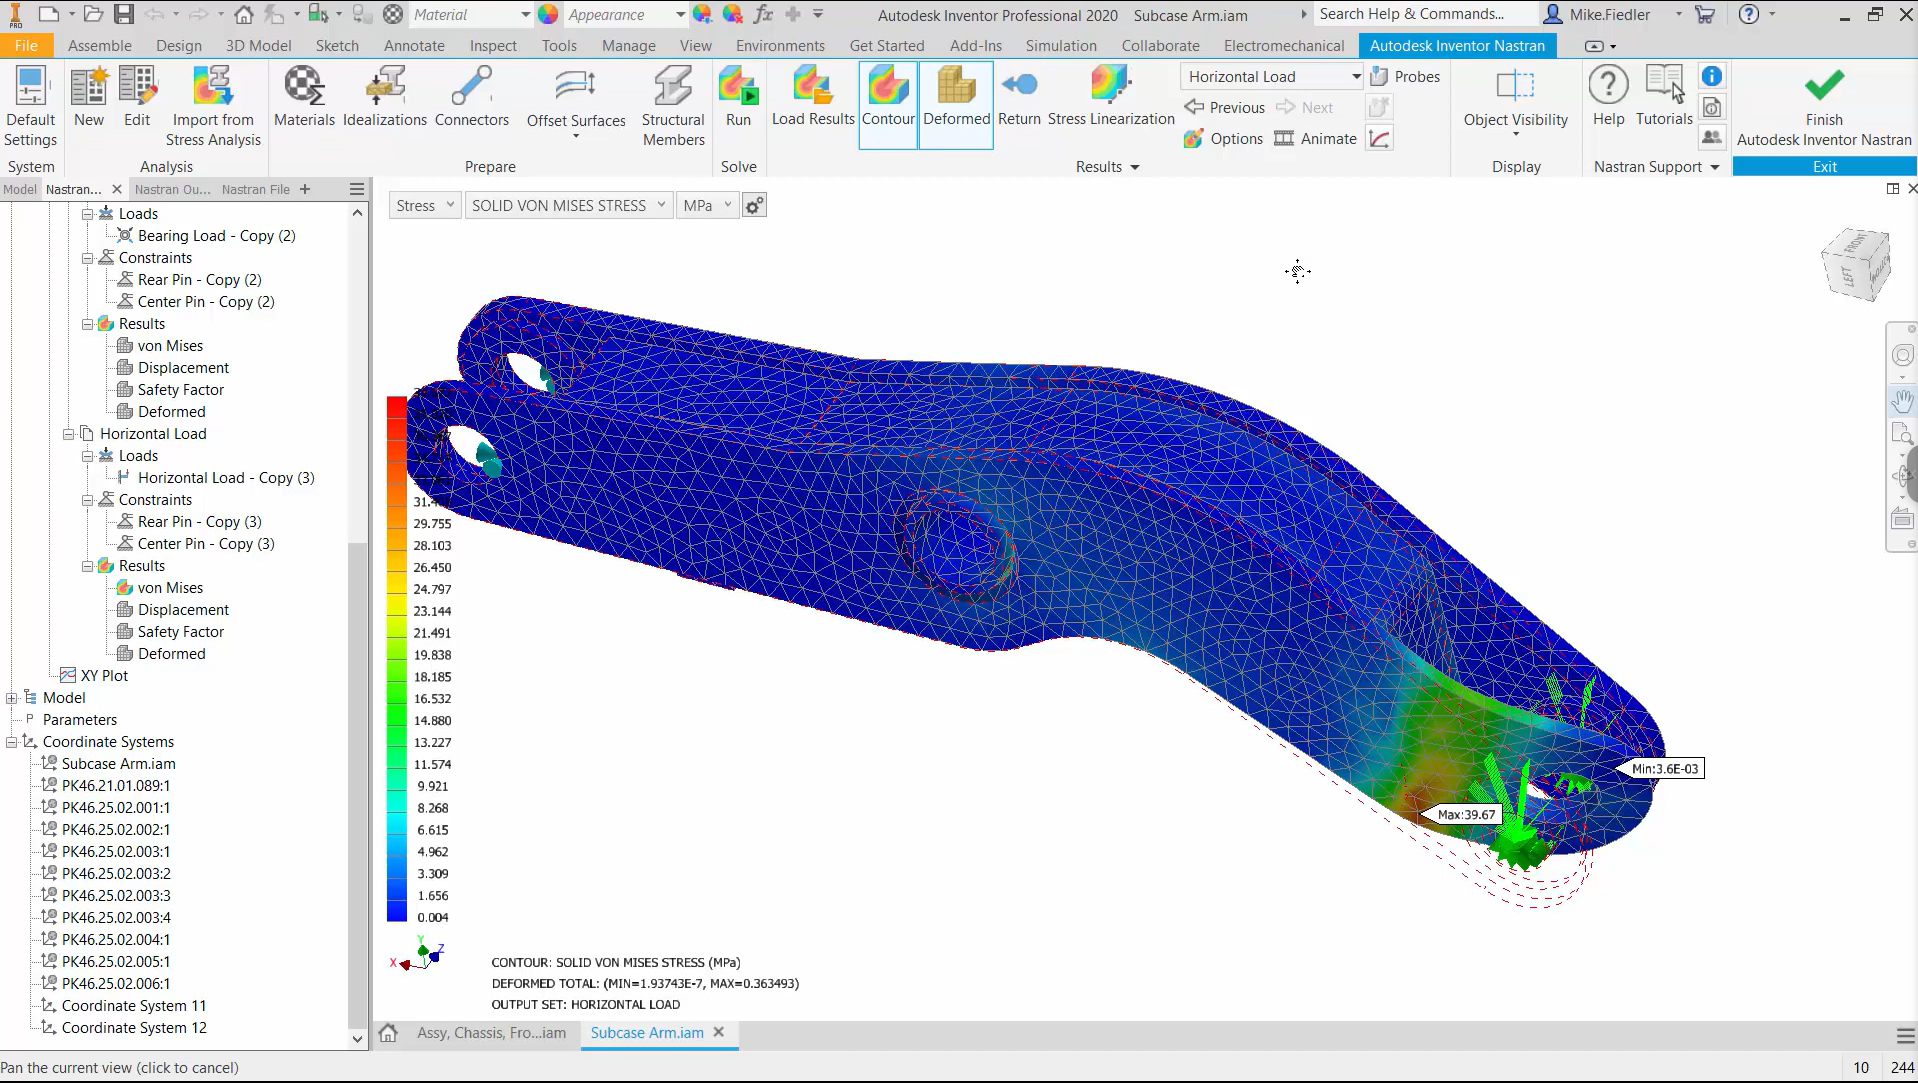Select the Safety Factor result under Horizontal Load
This screenshot has width=1918, height=1083.
(x=181, y=632)
